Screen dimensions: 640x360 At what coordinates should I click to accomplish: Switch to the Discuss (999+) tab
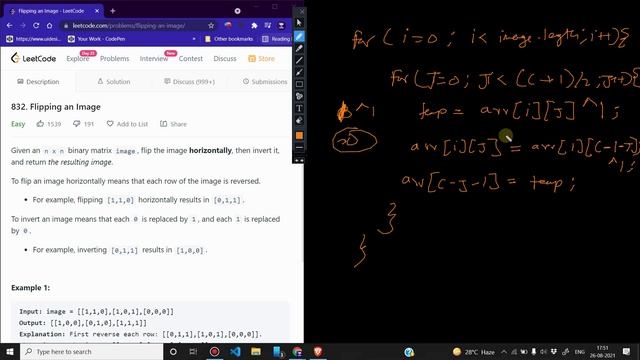(189, 82)
